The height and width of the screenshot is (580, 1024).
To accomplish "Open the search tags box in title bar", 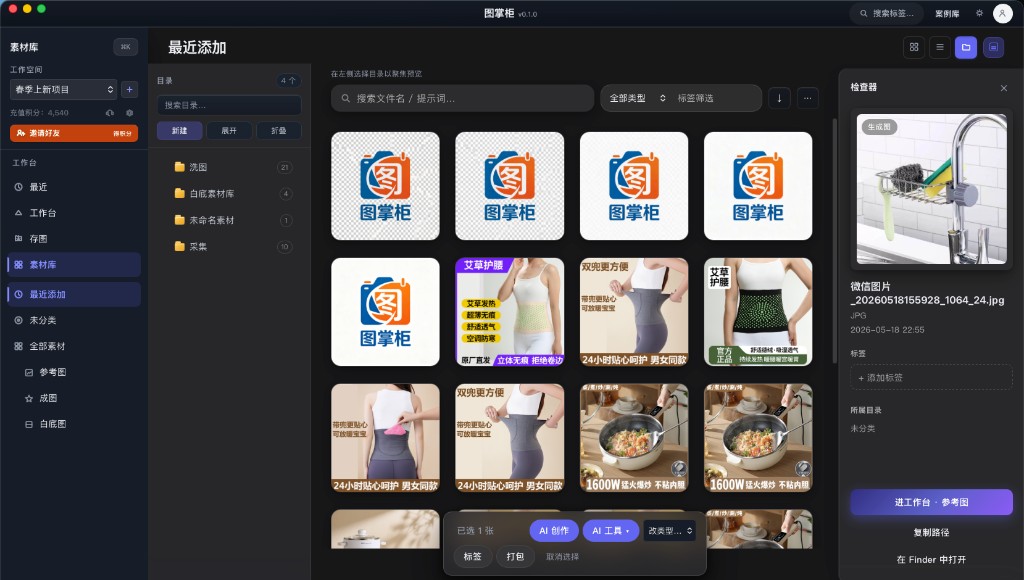I will pos(886,13).
